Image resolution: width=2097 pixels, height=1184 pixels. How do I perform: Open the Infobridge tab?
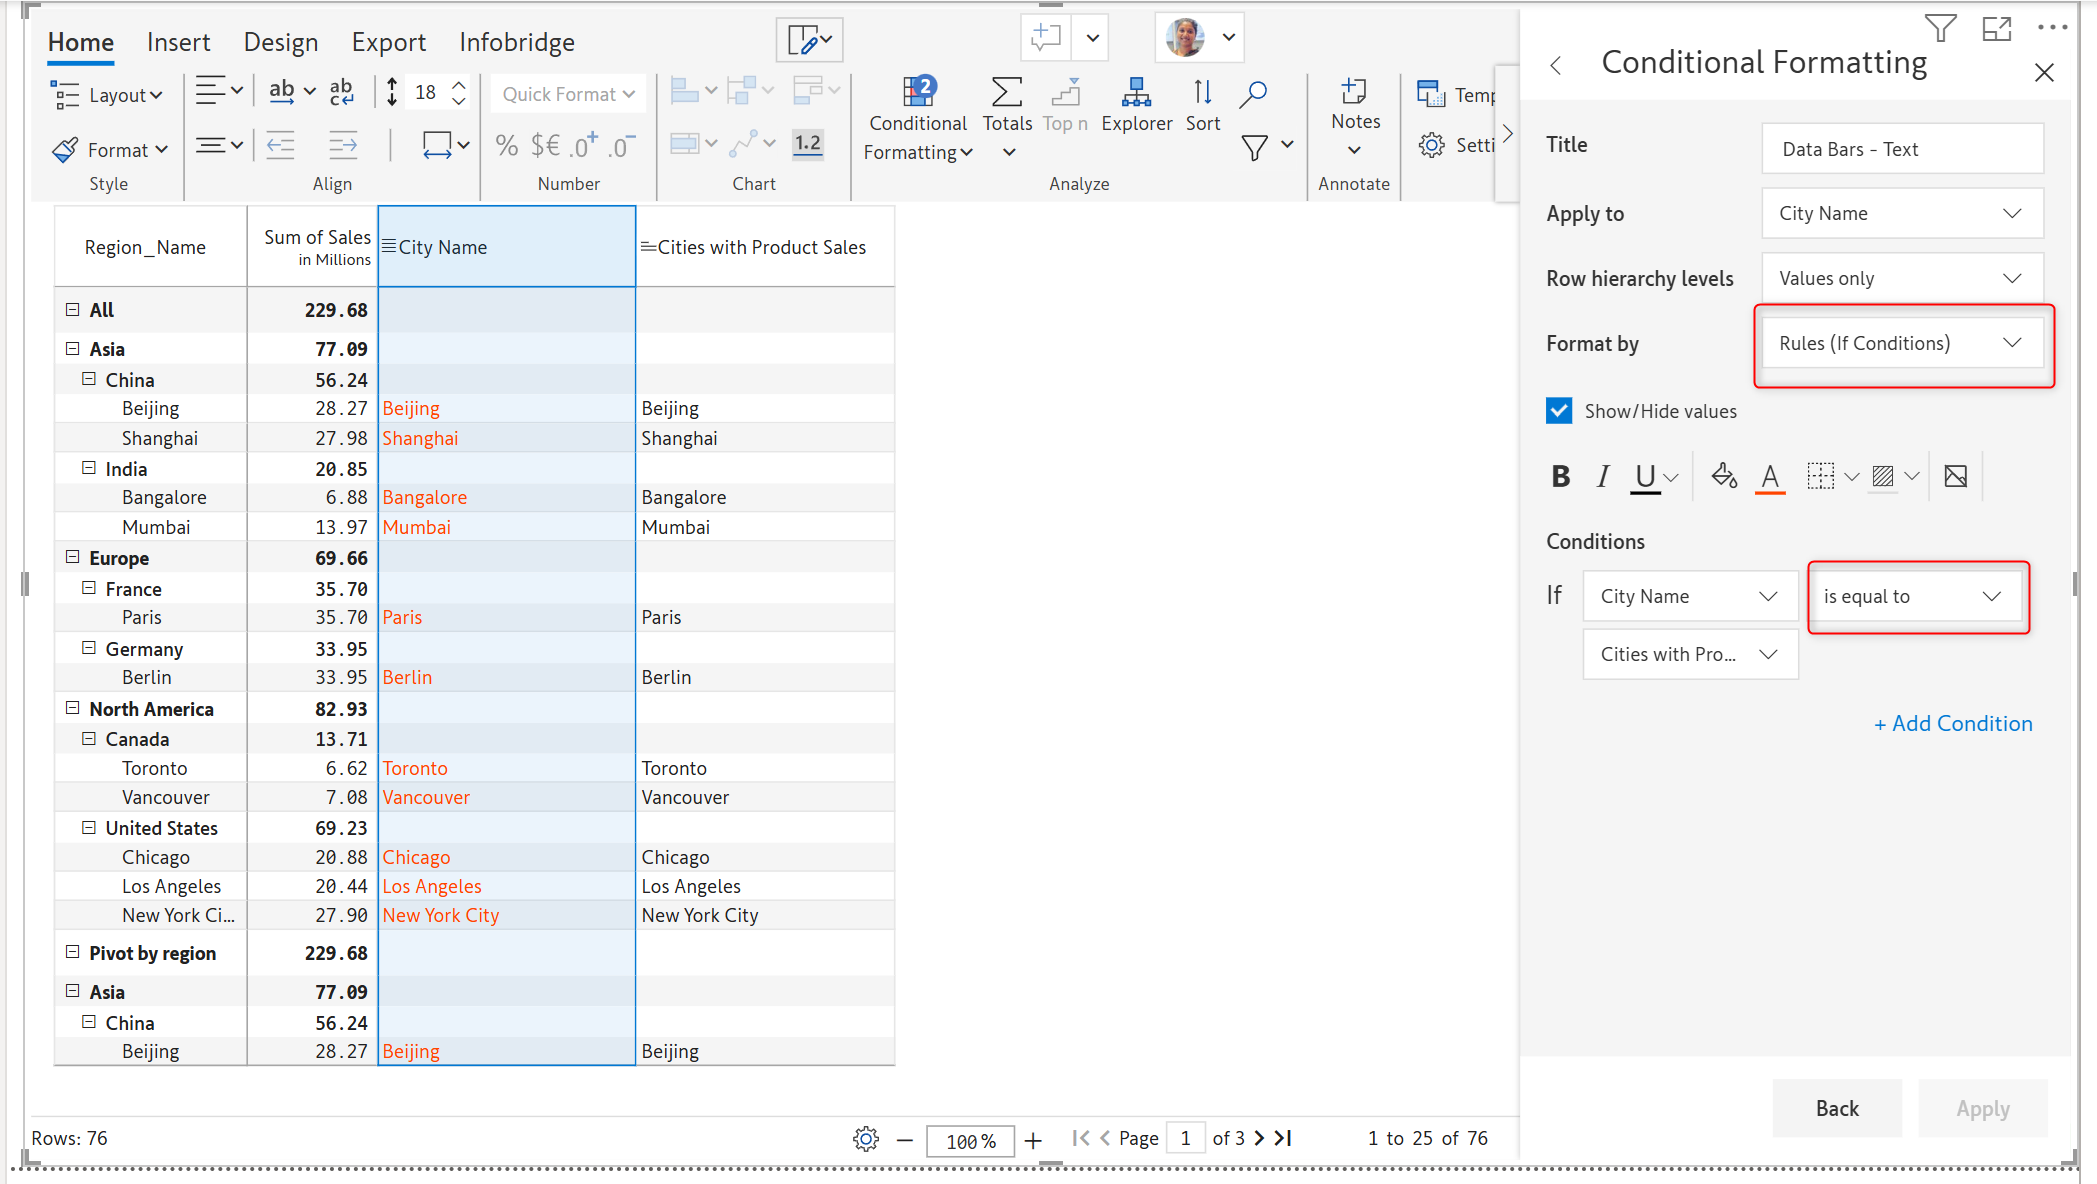click(x=516, y=42)
